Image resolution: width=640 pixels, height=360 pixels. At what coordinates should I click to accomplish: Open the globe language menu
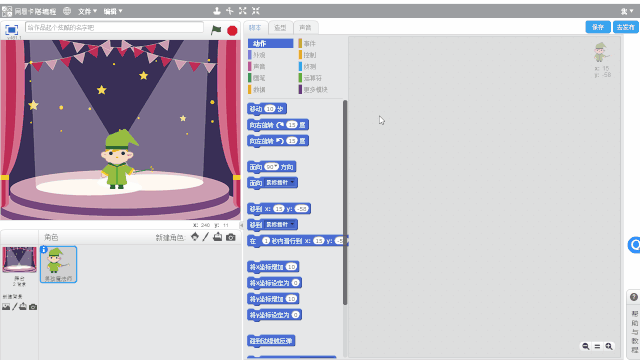[67, 11]
